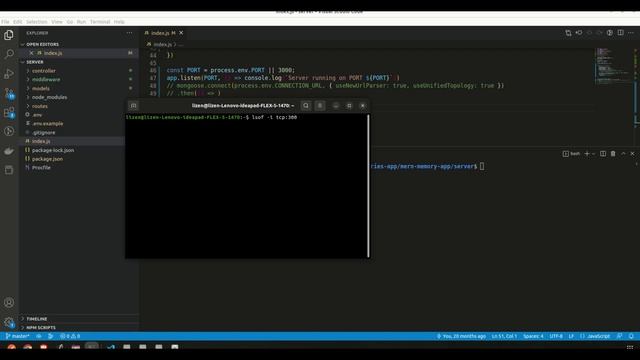This screenshot has width=640, height=360.
Task: Open the Selection menu
Action: 37,22
